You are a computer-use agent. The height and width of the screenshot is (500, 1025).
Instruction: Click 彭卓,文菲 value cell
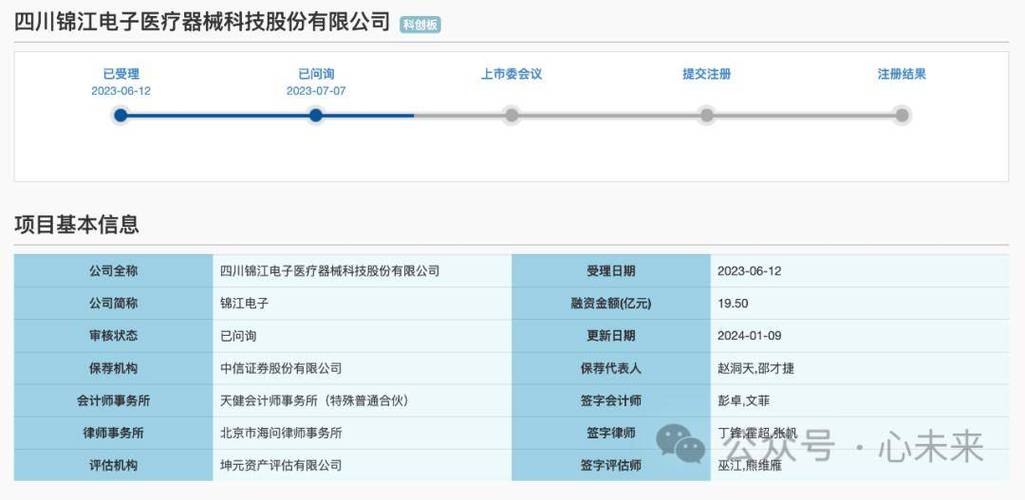[x=860, y=401]
